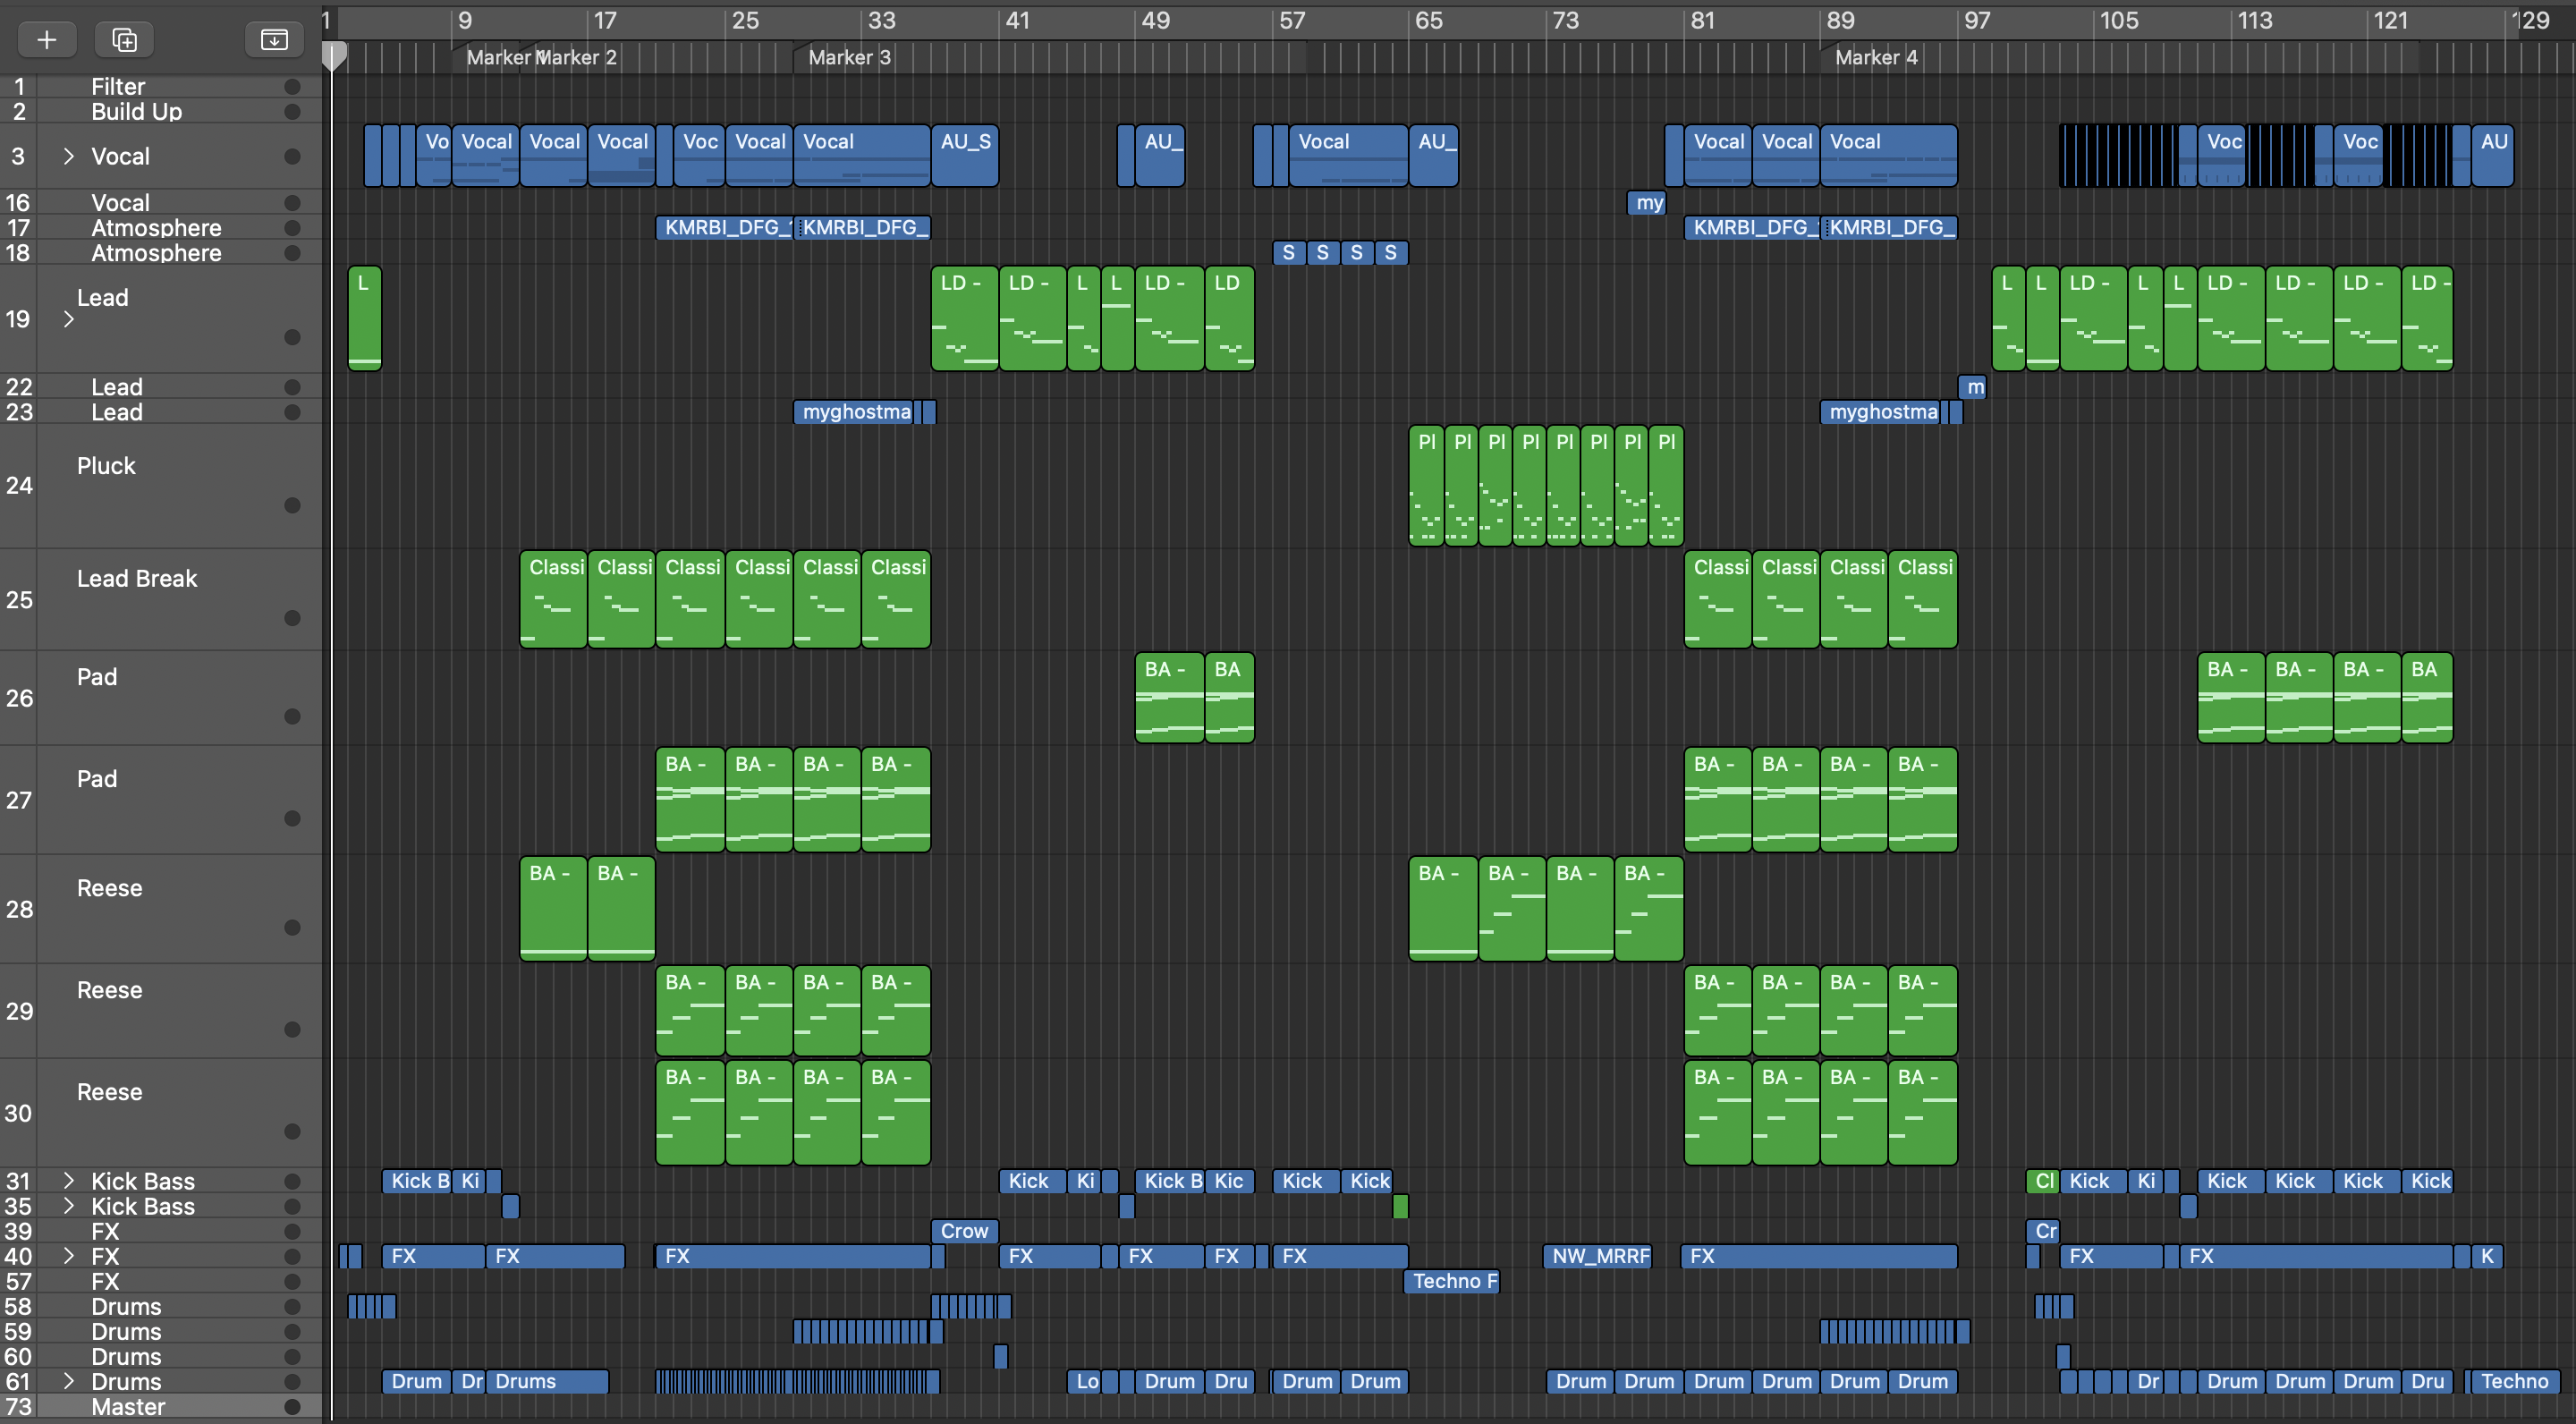
Task: Expand Drums track stack 61
Action: pyautogui.click(x=68, y=1380)
